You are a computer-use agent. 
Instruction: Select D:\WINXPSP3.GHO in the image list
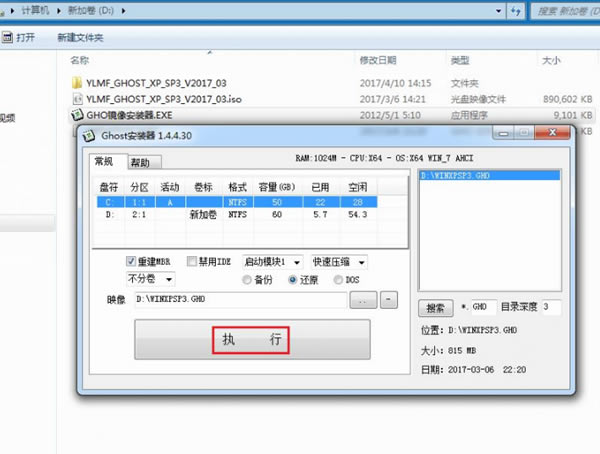(490, 176)
